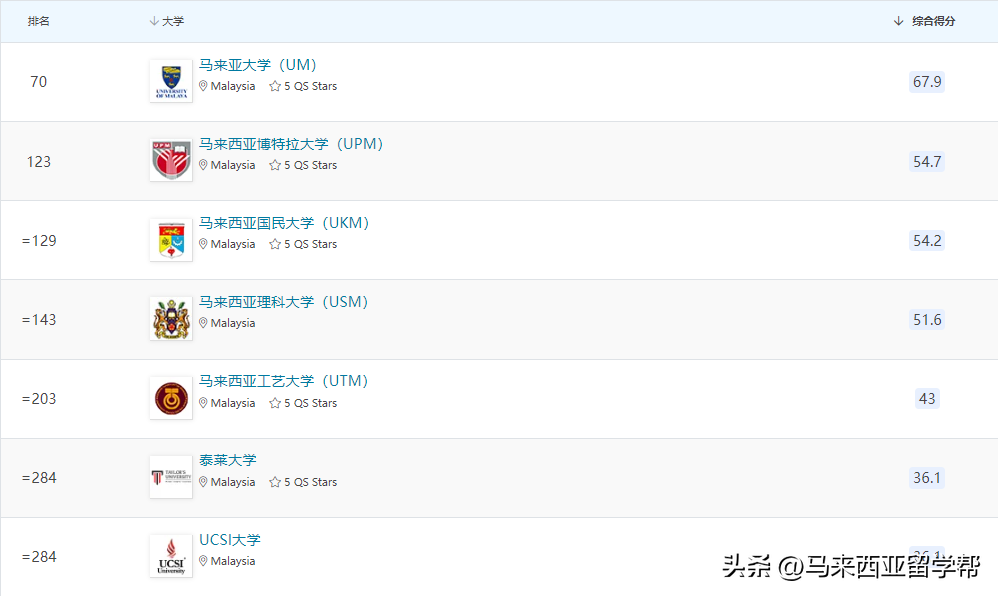
Task: Click QS star icon in 泰莱大学 row
Action: [x=275, y=482]
